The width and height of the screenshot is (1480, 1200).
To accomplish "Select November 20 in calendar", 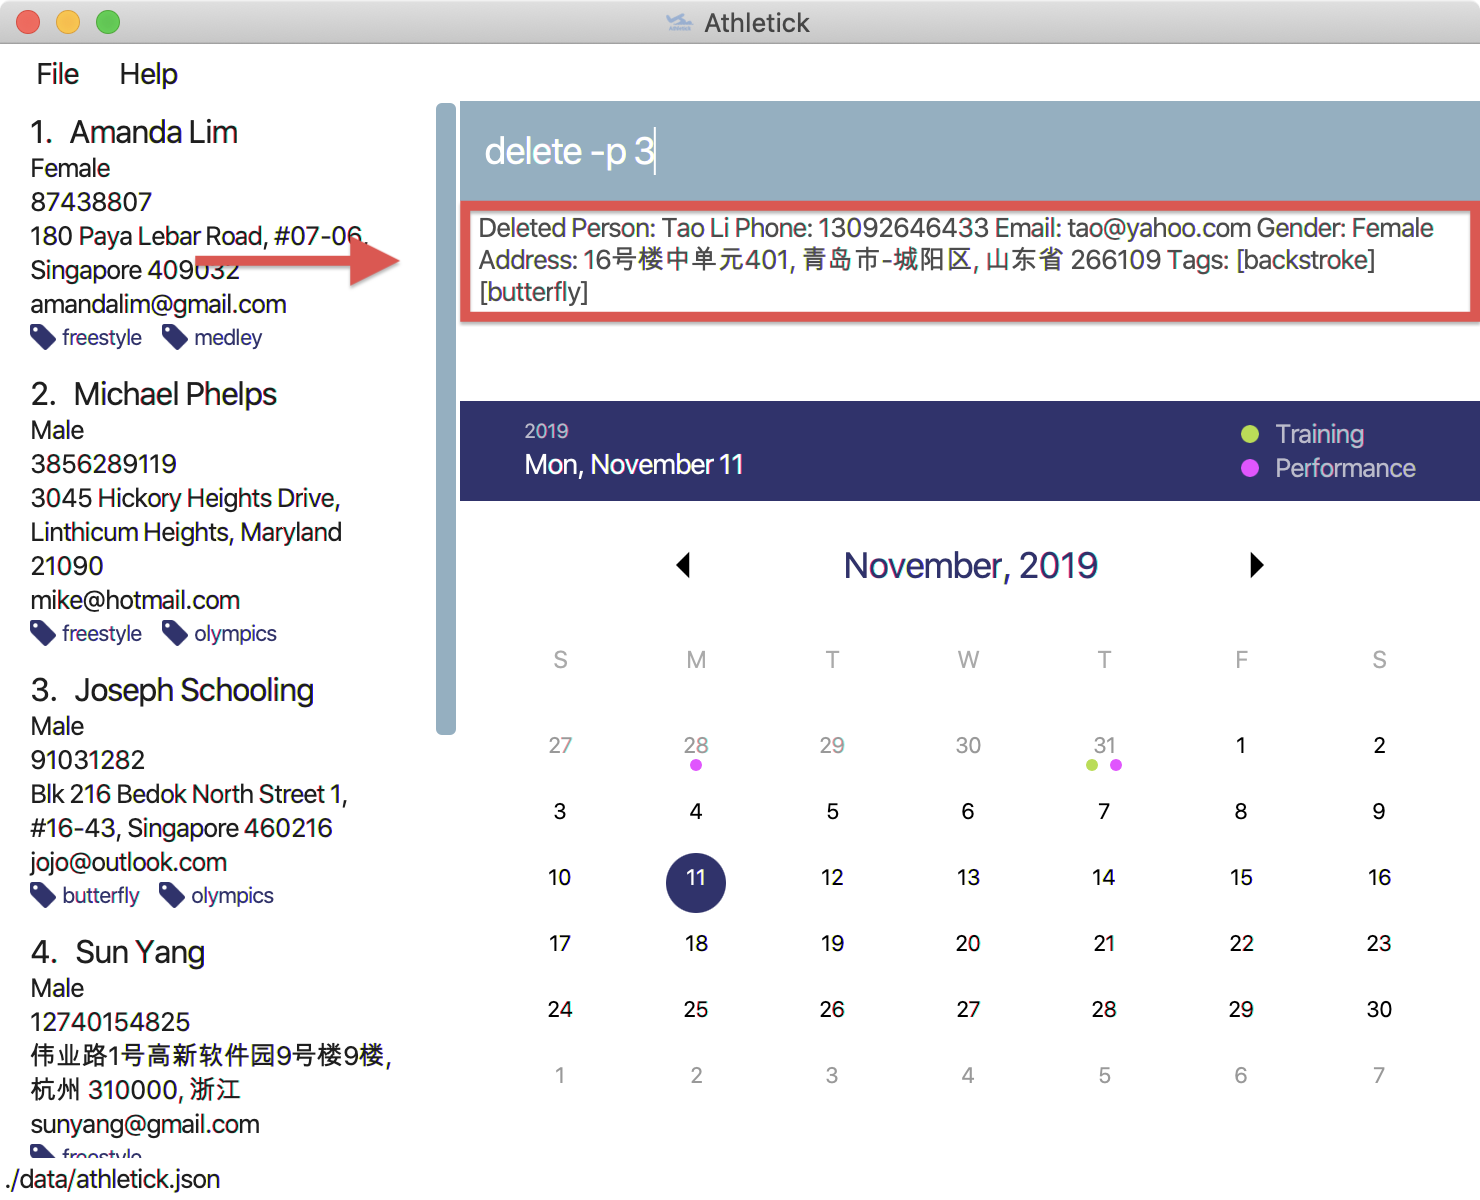I will pyautogui.click(x=968, y=944).
